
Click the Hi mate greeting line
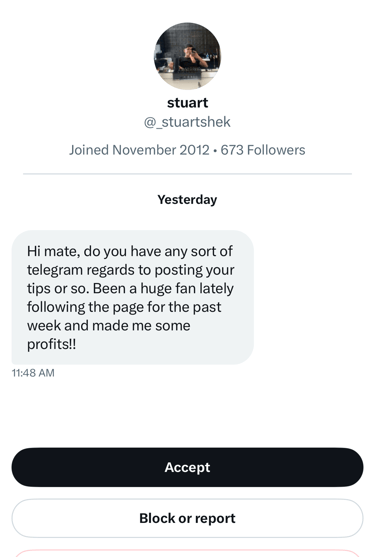130,252
